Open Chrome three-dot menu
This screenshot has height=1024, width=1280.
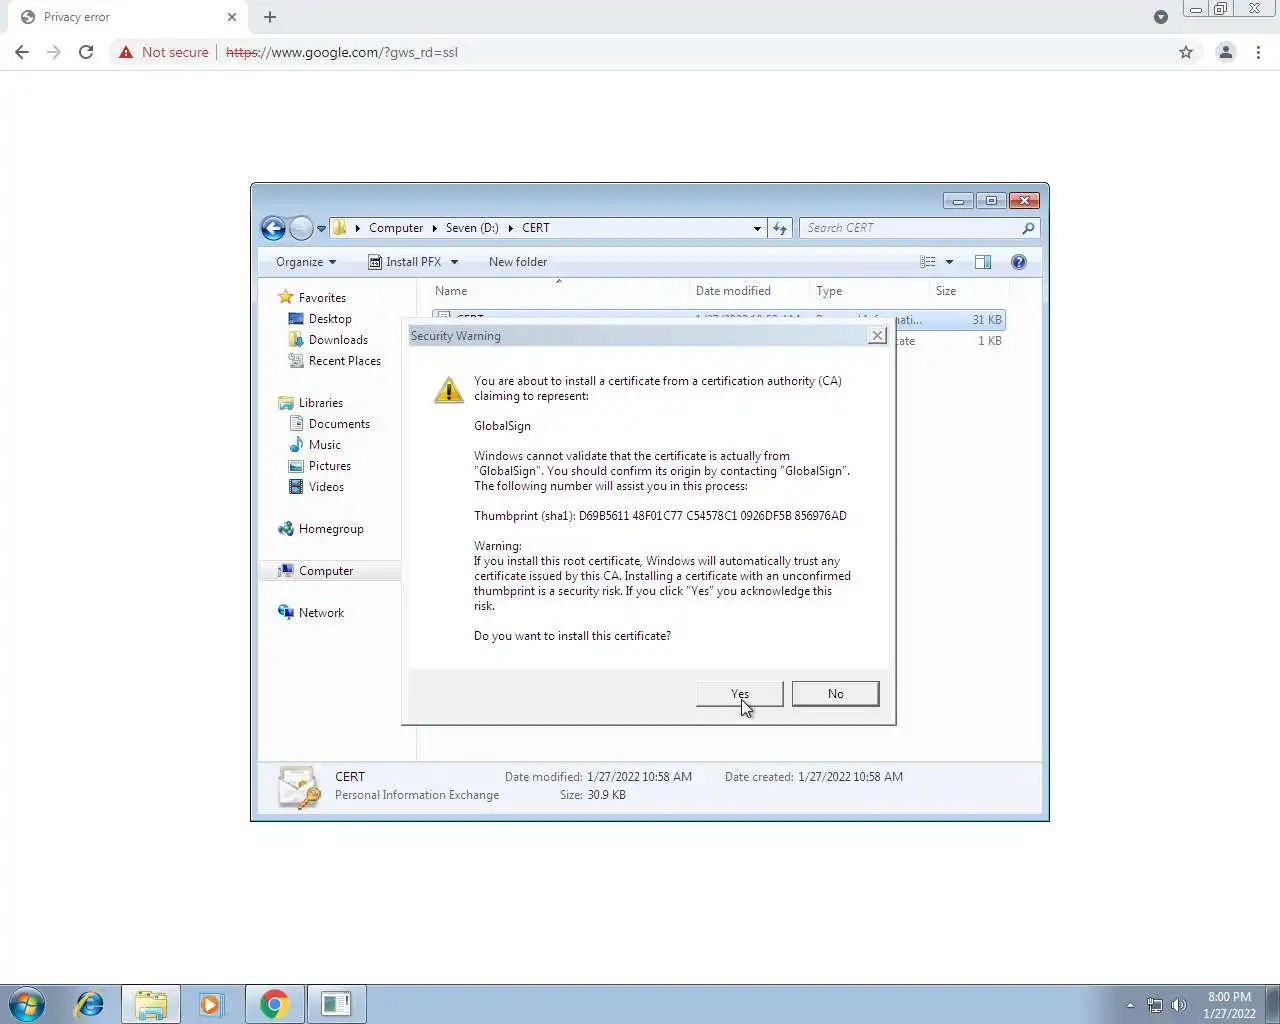(x=1258, y=52)
